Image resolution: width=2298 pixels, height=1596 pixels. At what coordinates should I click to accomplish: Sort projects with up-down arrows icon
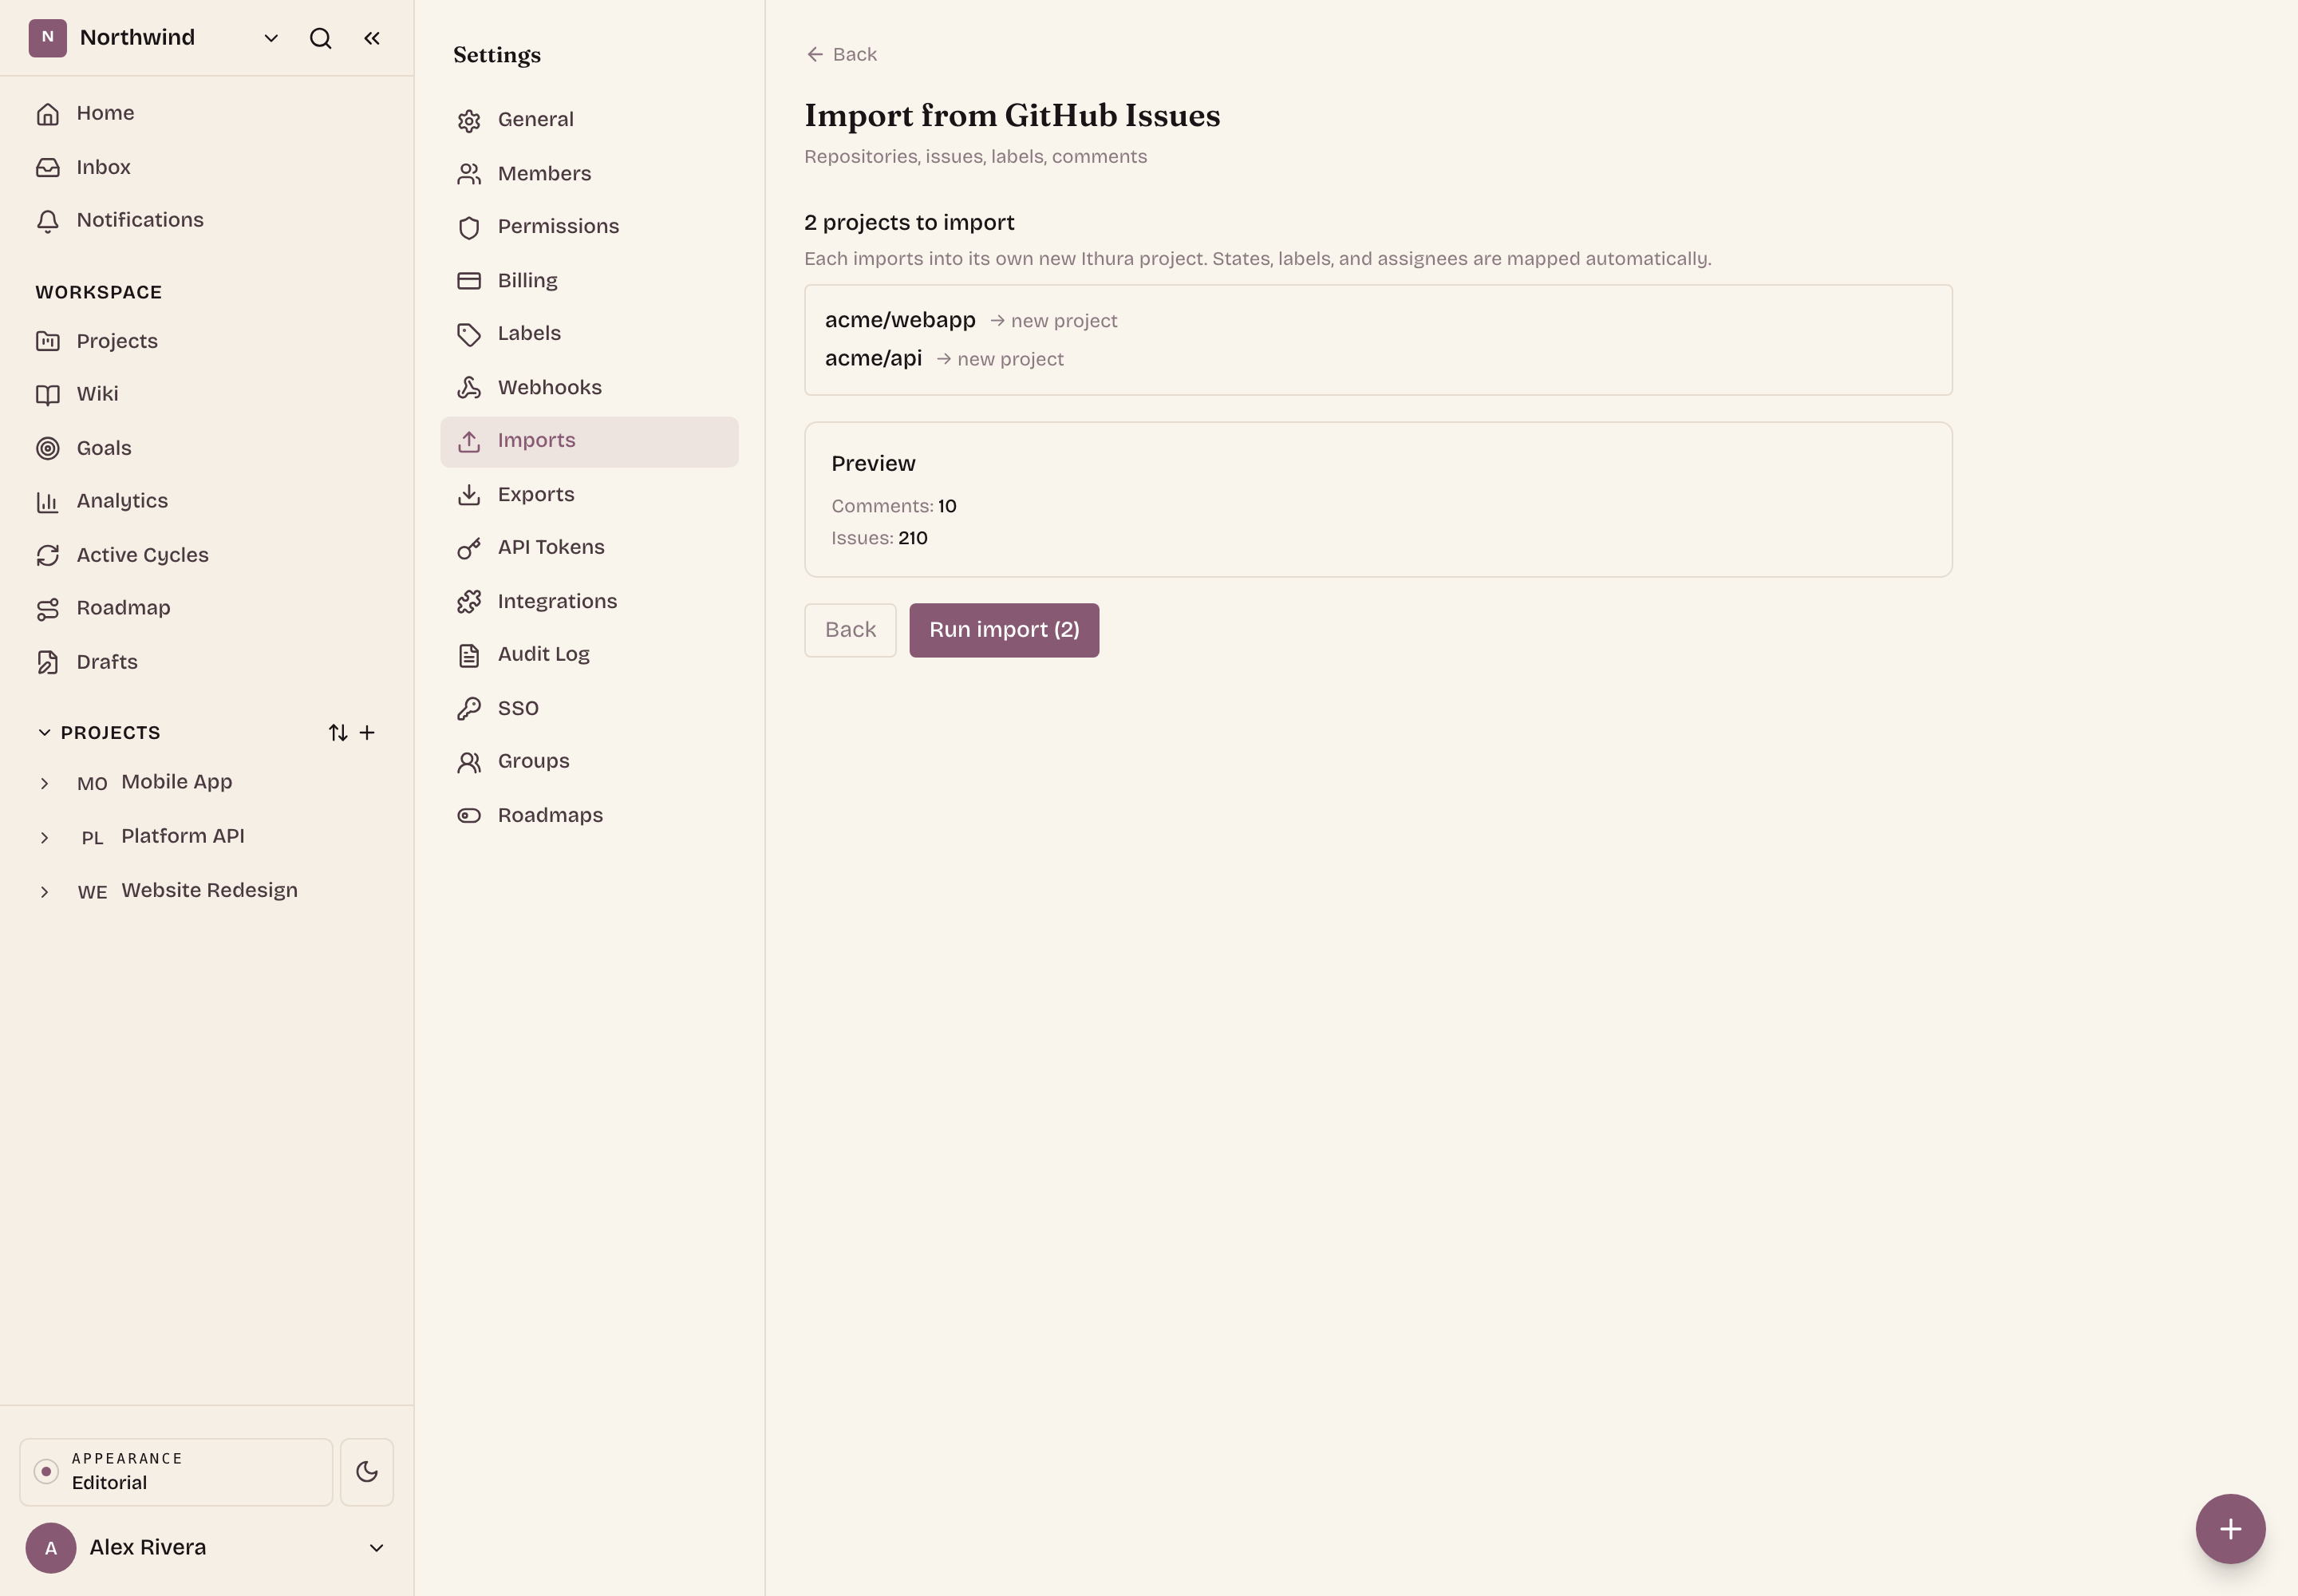click(x=338, y=733)
